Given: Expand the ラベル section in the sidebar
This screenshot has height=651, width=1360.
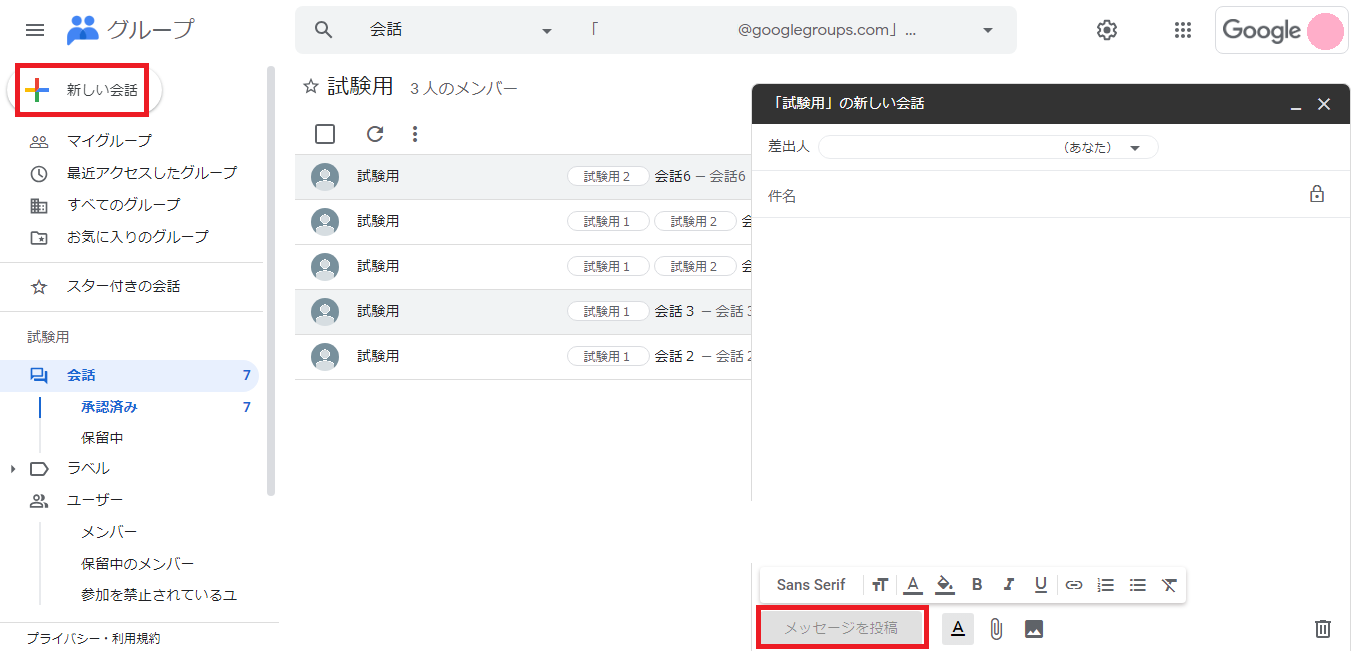Looking at the screenshot, I should coord(12,467).
